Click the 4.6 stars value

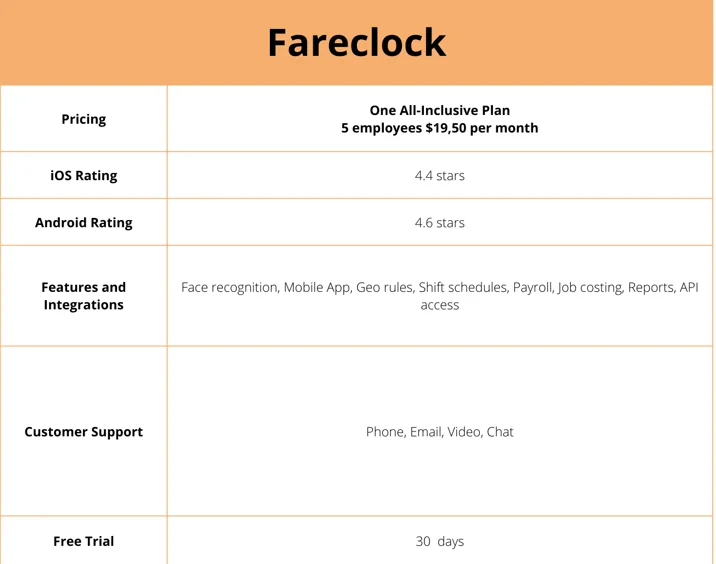440,222
